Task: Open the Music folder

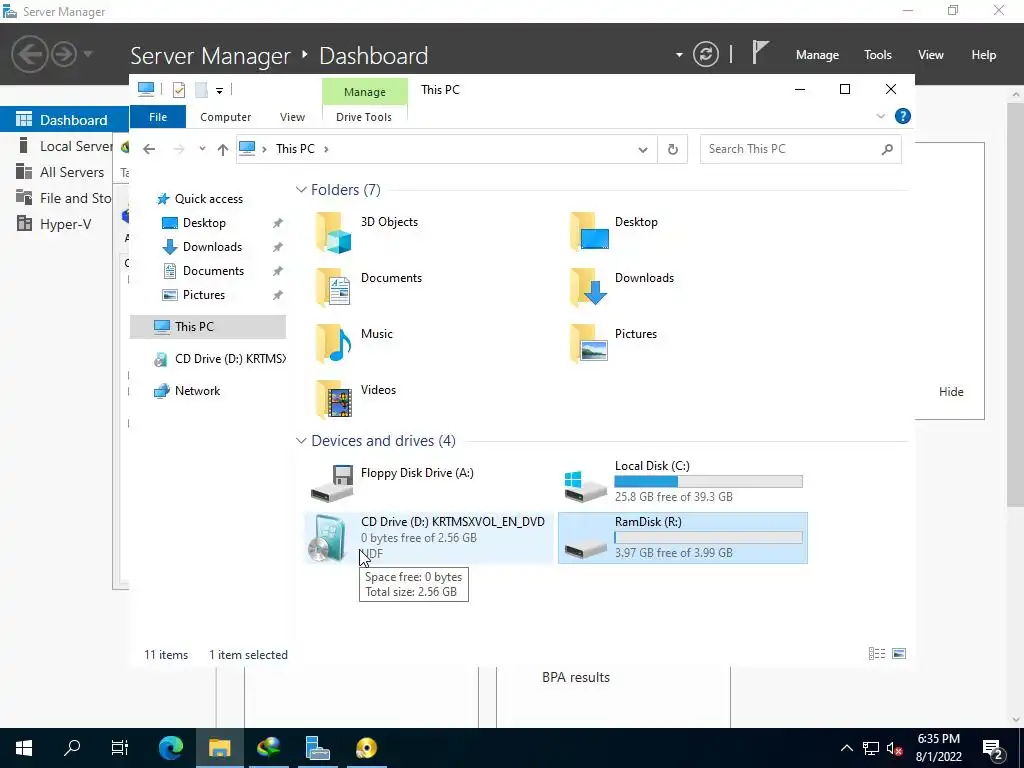Action: [355, 344]
